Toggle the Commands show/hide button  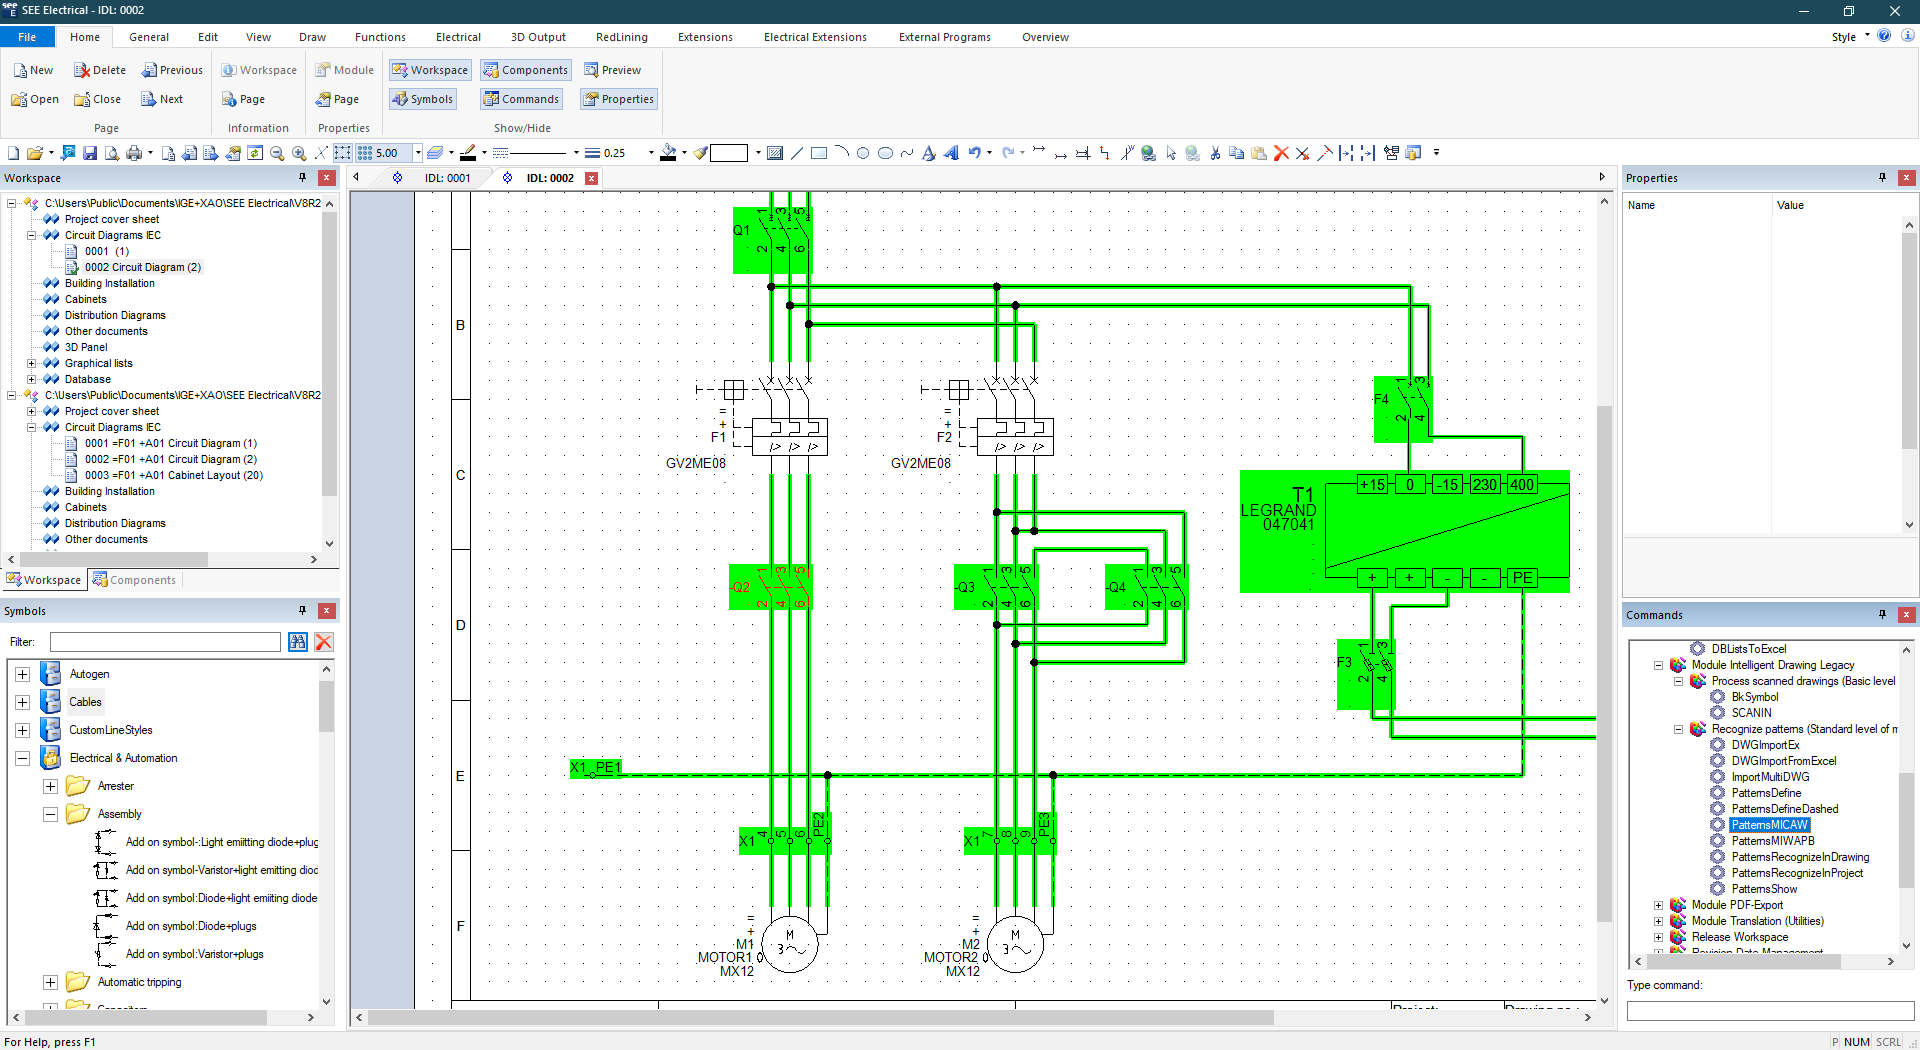pos(521,99)
